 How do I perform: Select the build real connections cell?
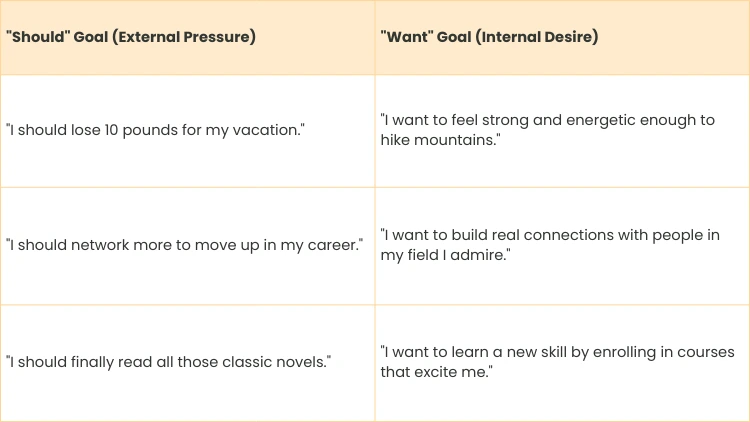point(549,245)
